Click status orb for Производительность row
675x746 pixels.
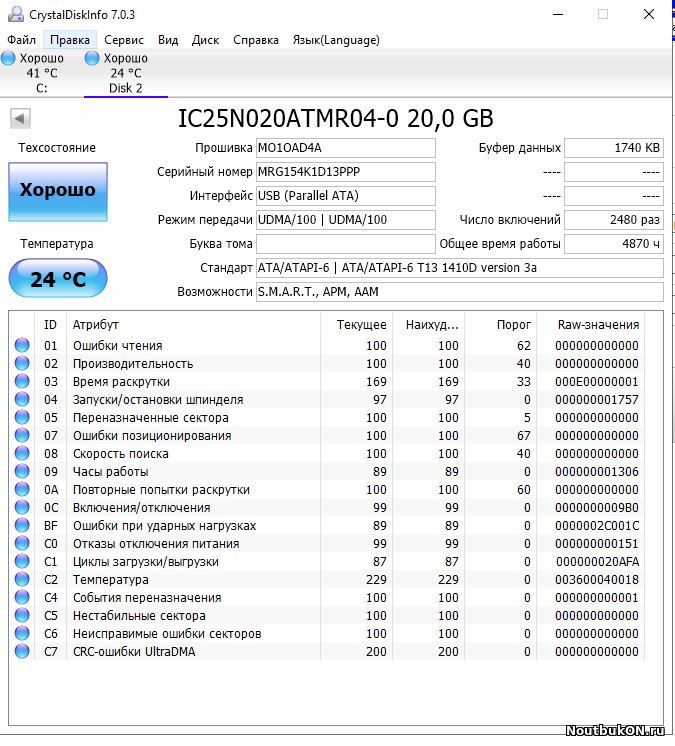(22, 363)
